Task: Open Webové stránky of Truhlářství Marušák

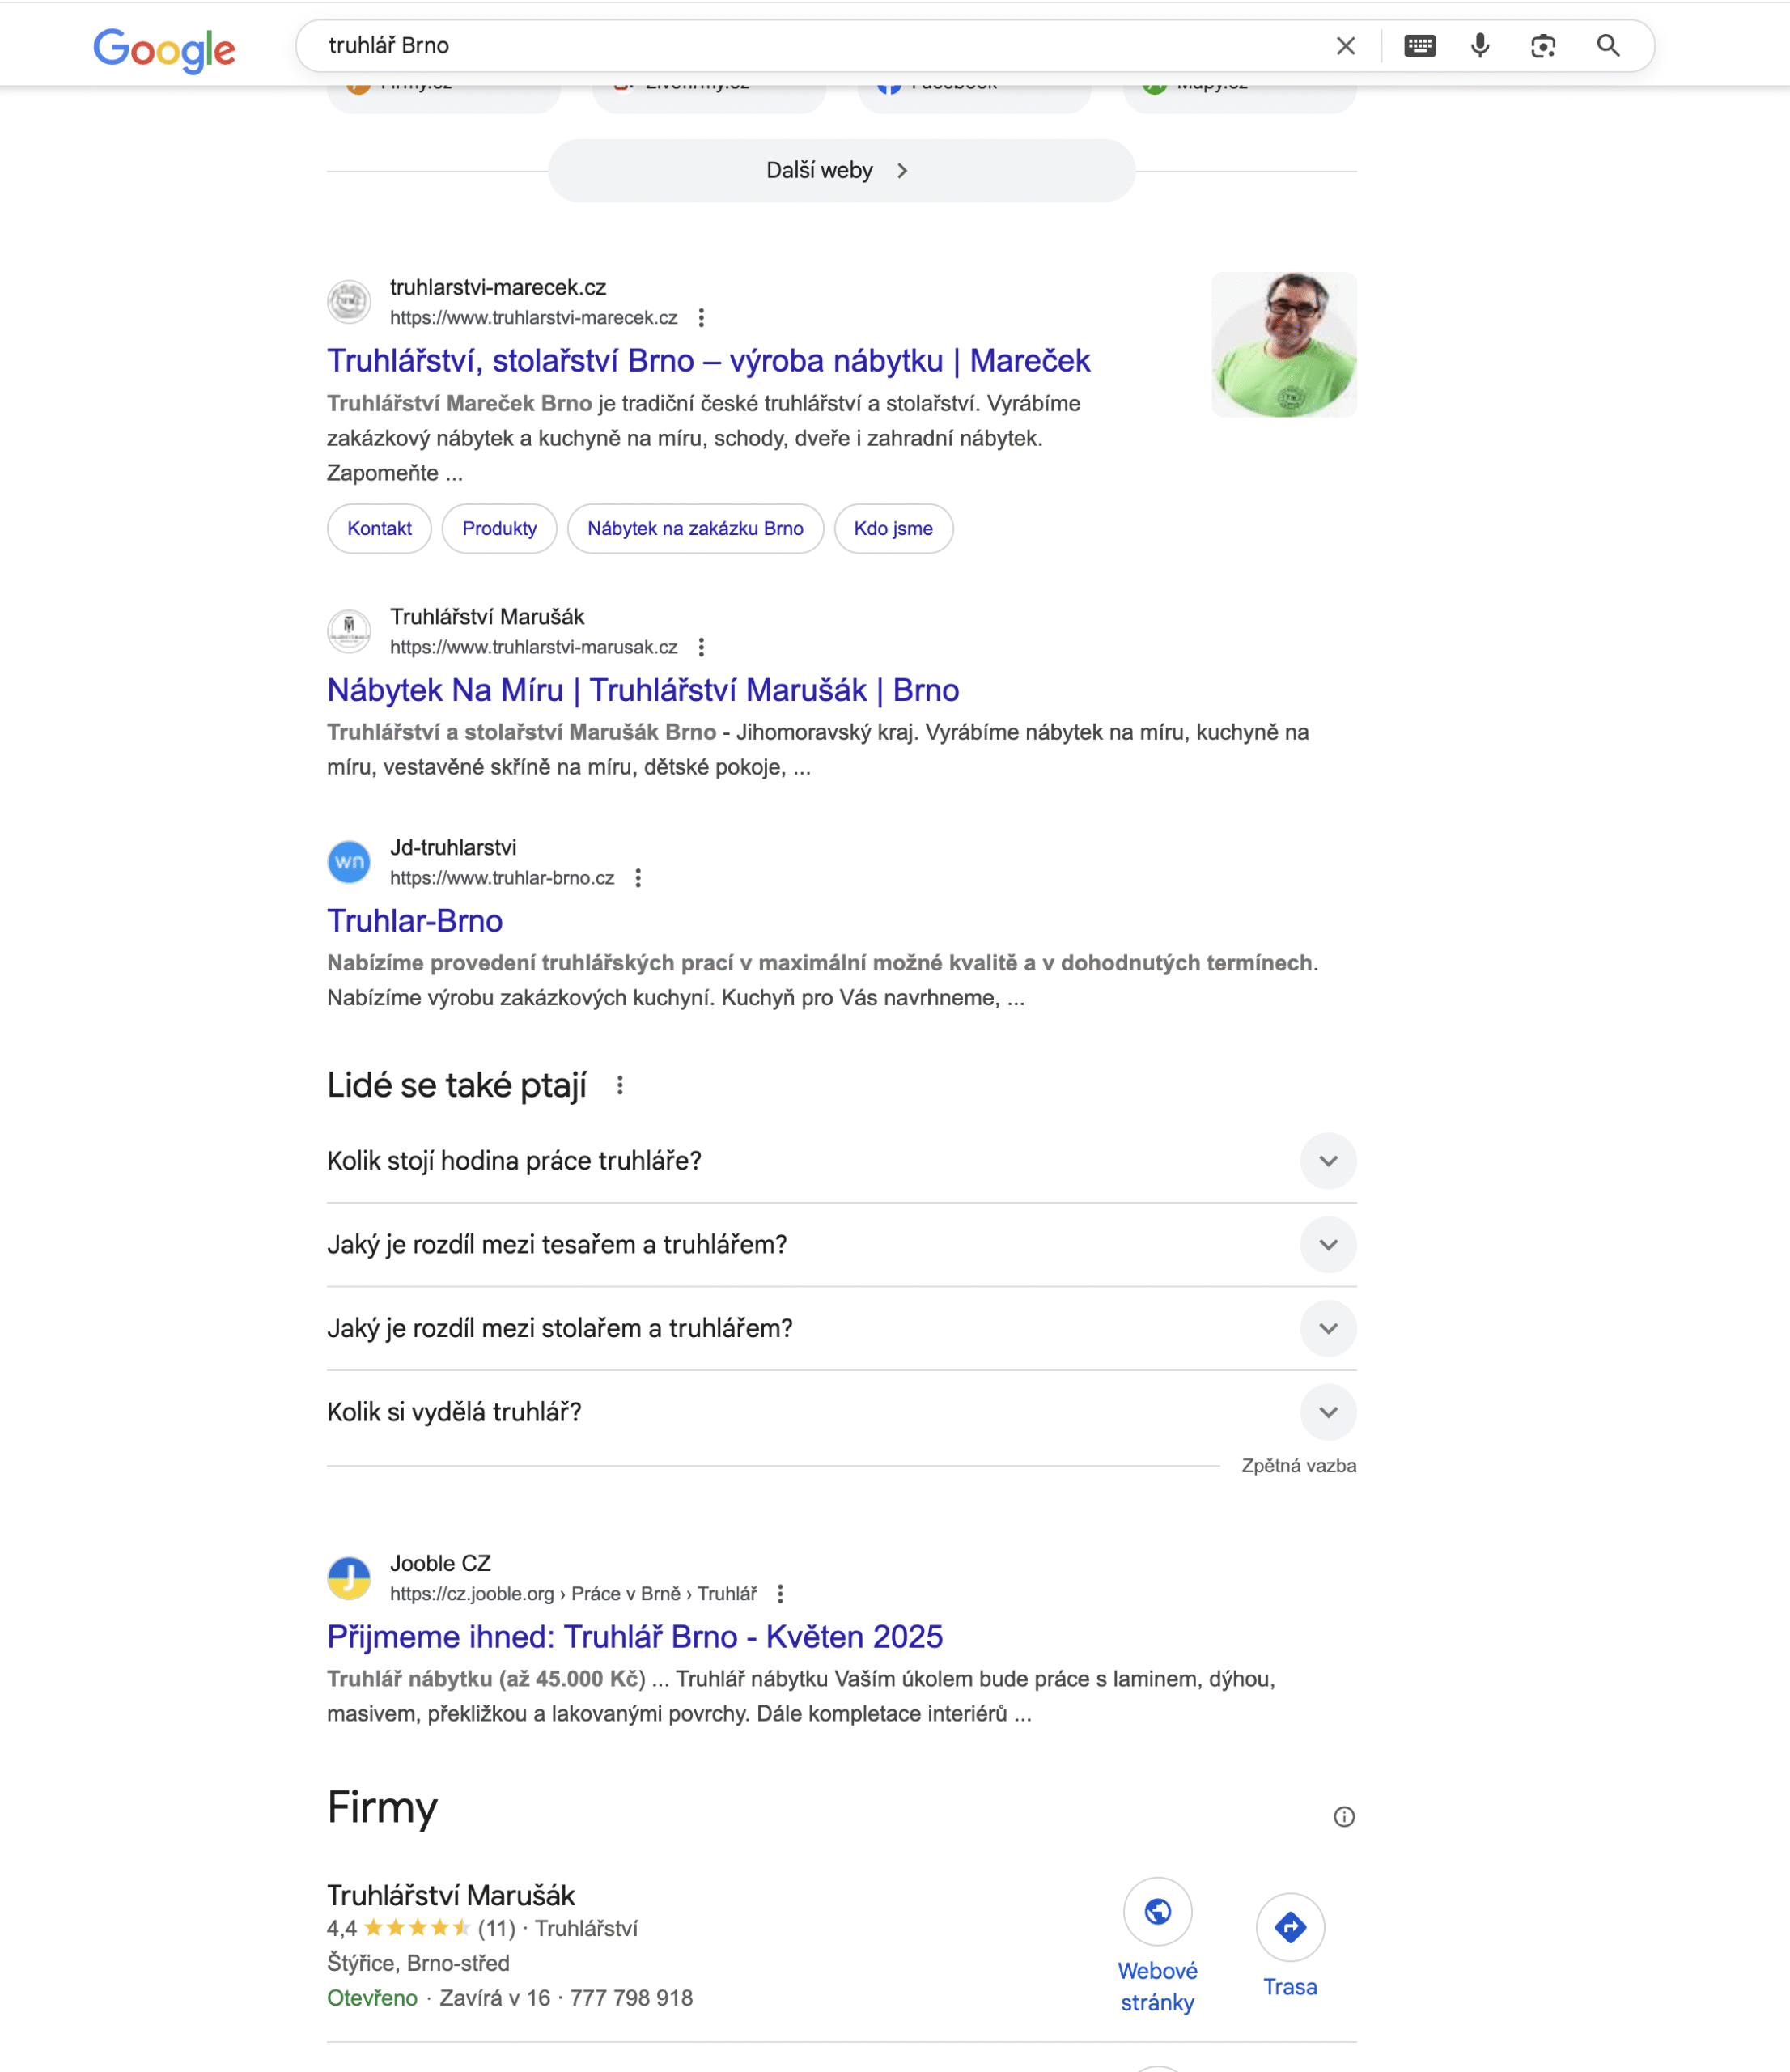Action: pyautogui.click(x=1157, y=1946)
